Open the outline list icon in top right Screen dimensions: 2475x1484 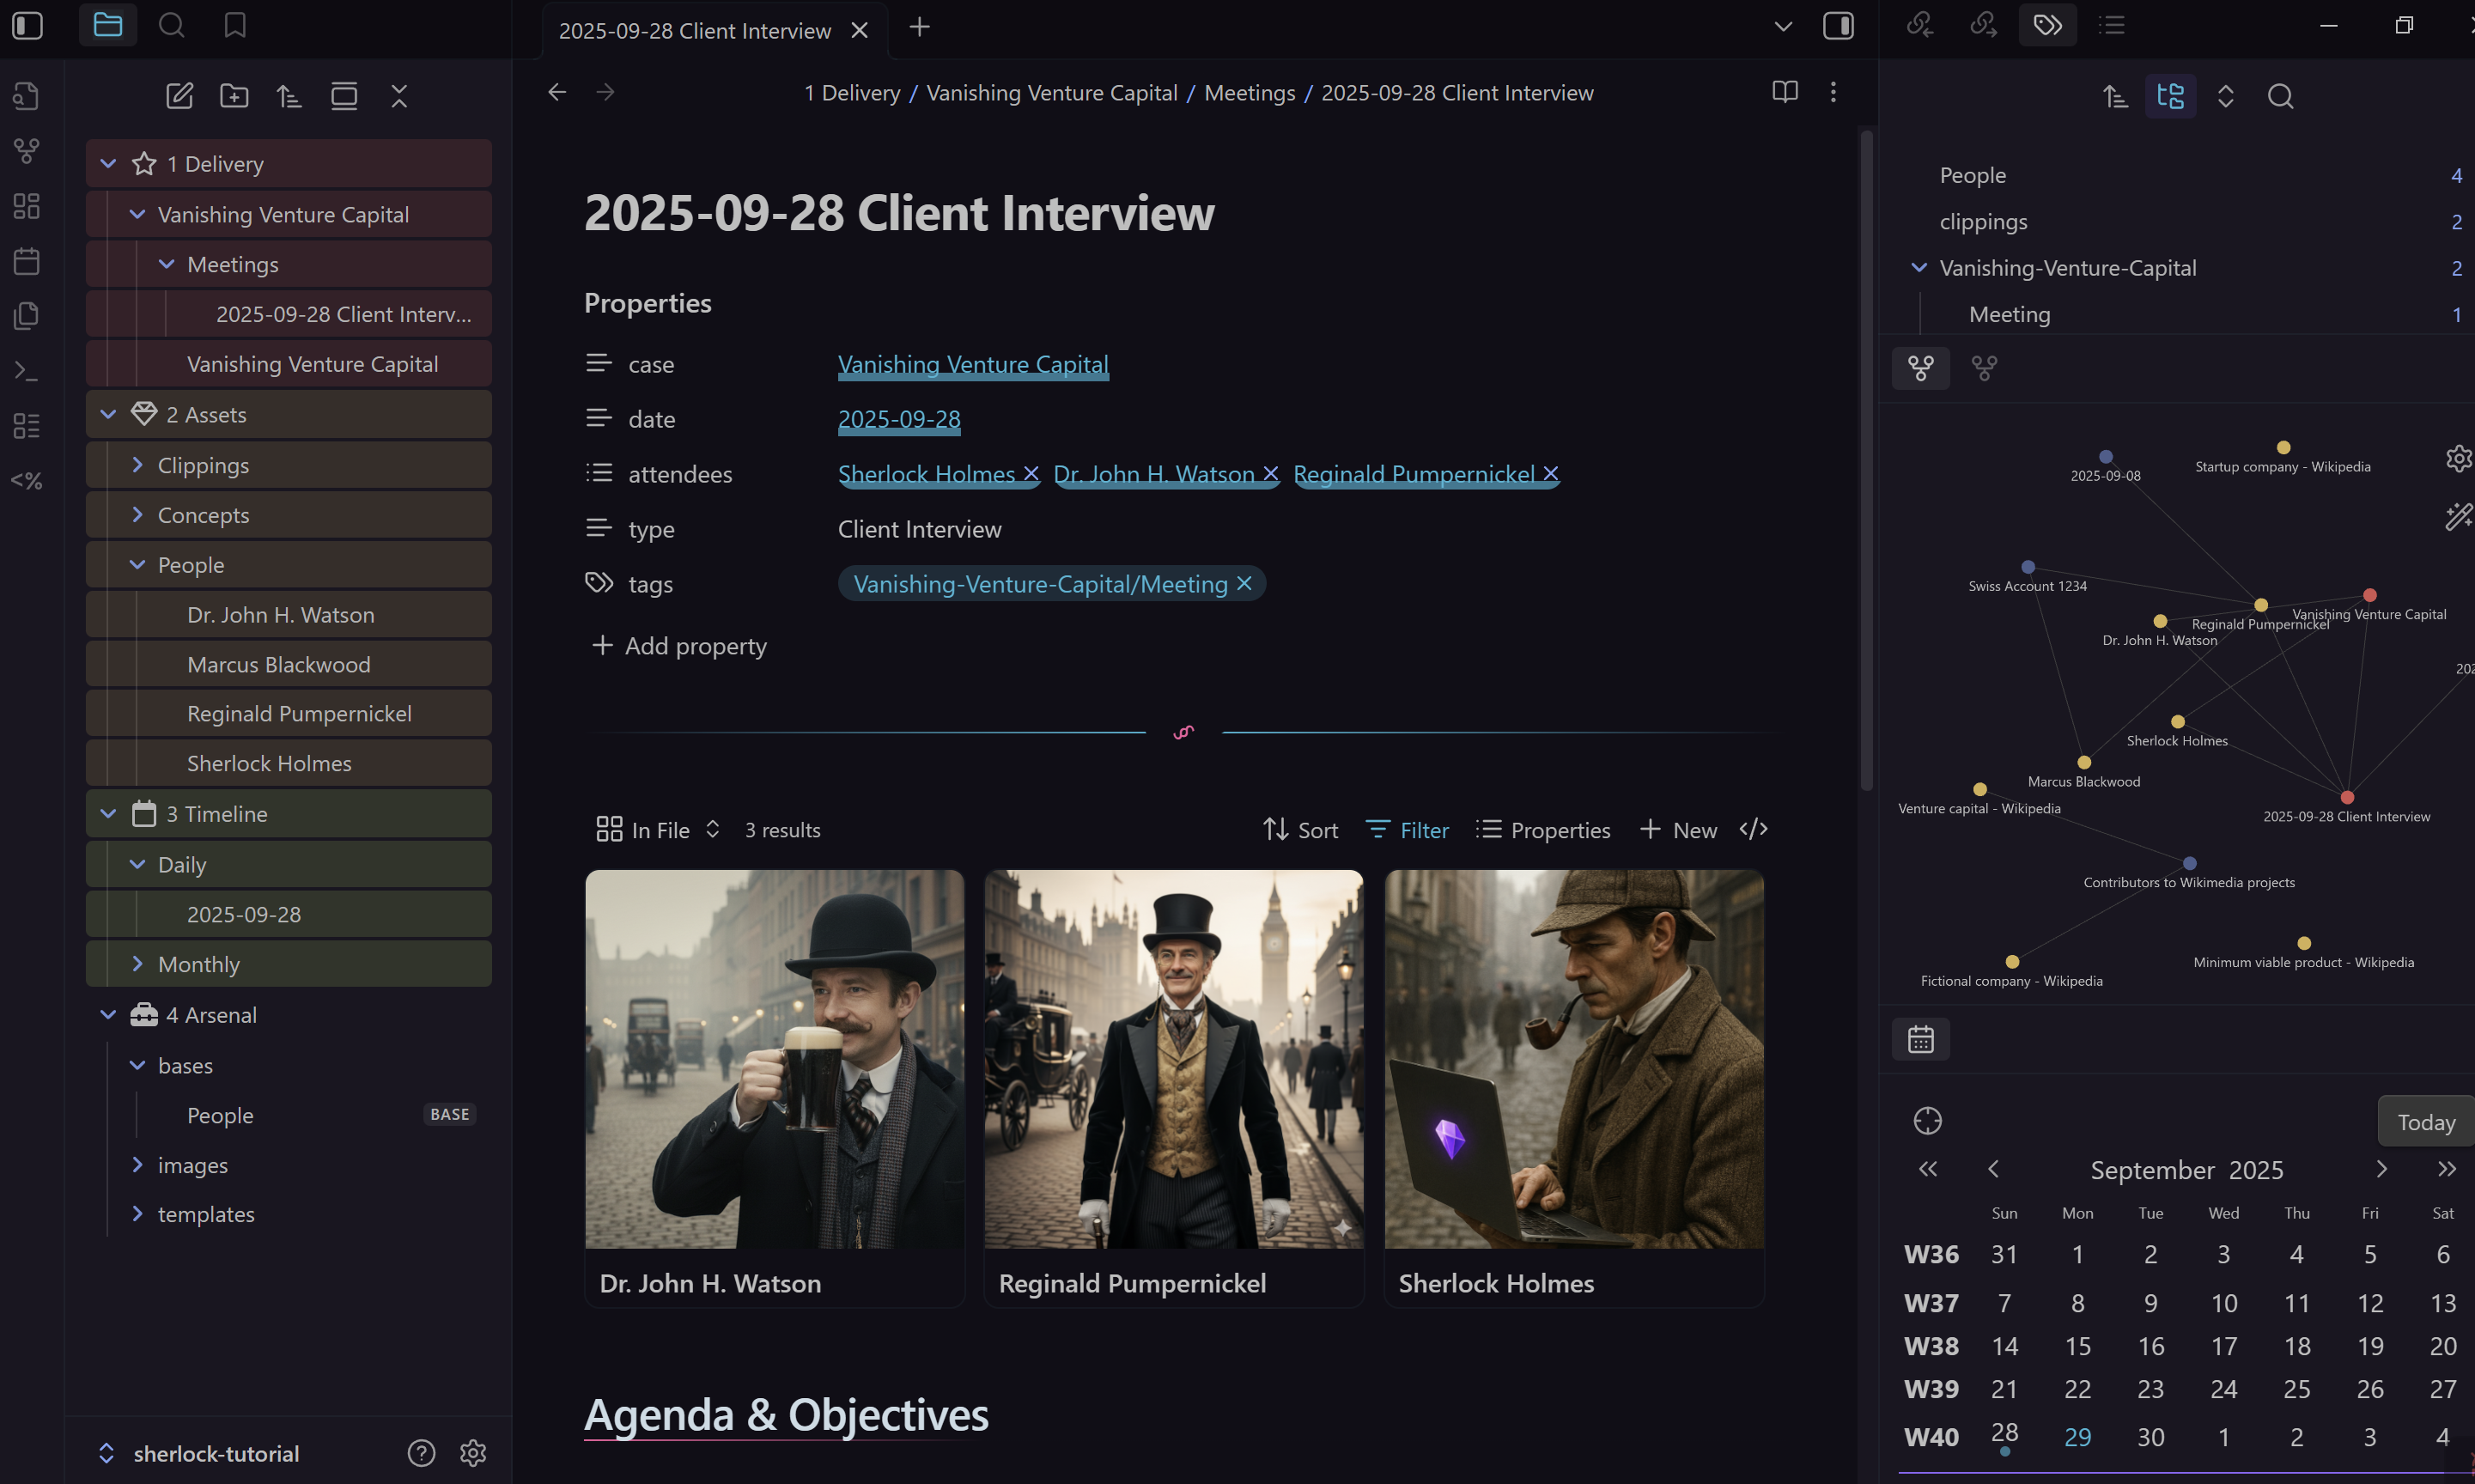pos(2111,24)
